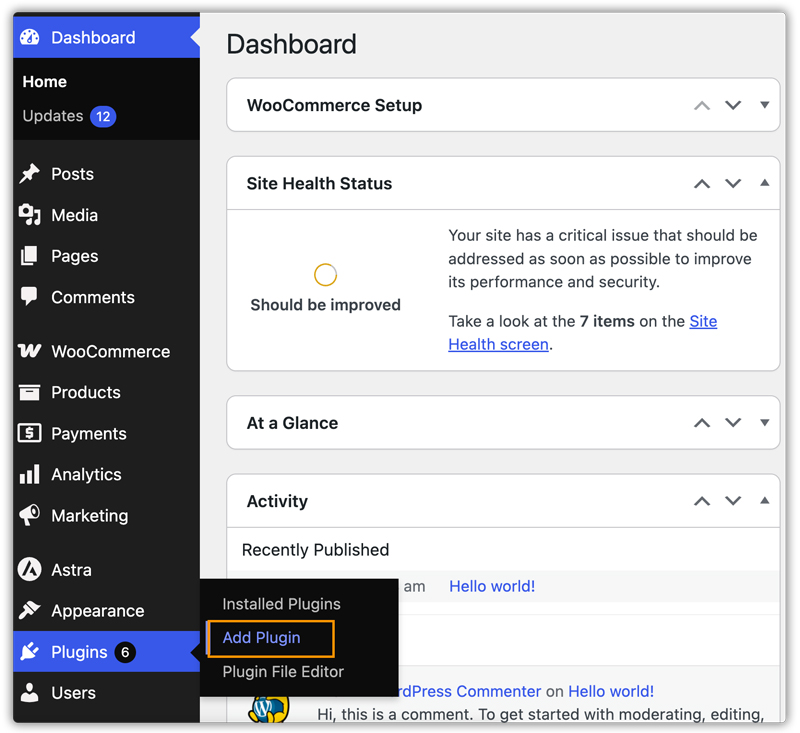Open the Posts menu
The height and width of the screenshot is (733, 800).
coord(106,174)
